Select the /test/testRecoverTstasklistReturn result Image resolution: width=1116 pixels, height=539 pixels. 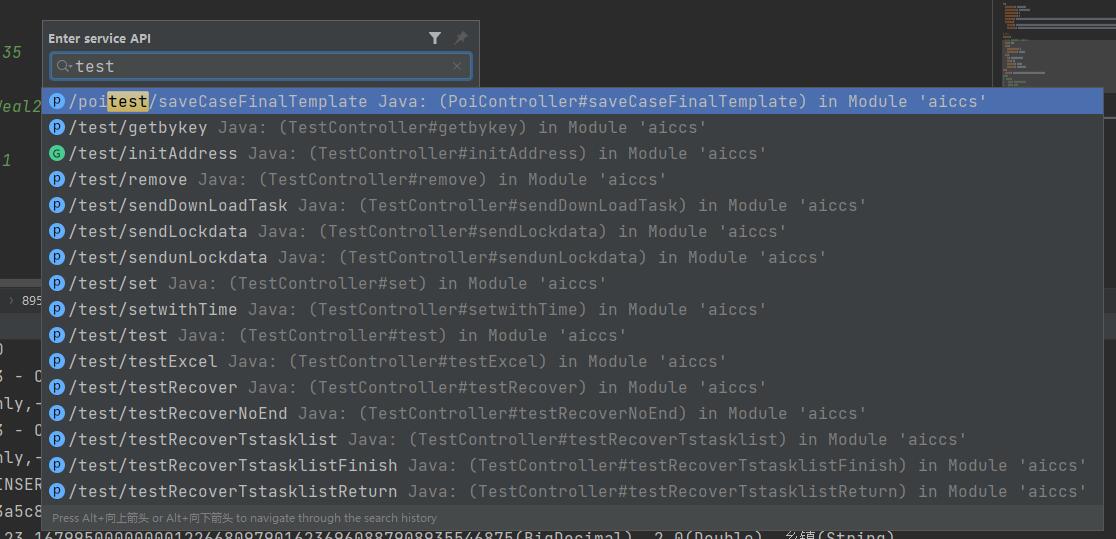[572, 491]
